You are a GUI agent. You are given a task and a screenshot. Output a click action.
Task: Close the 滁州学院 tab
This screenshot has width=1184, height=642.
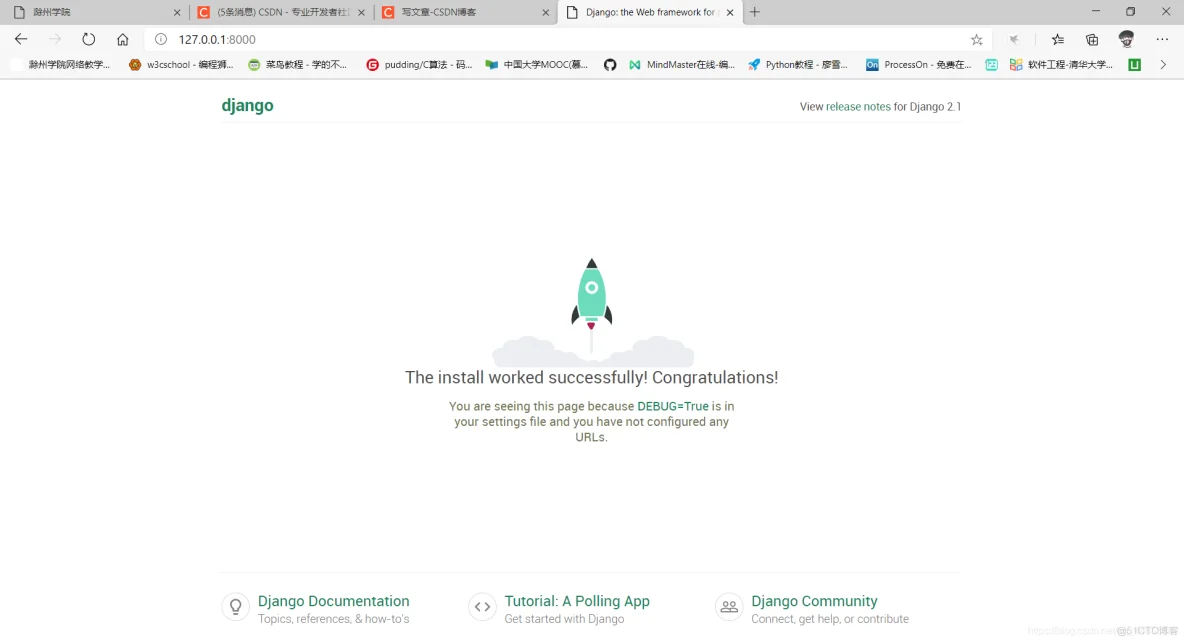pyautogui.click(x=177, y=12)
